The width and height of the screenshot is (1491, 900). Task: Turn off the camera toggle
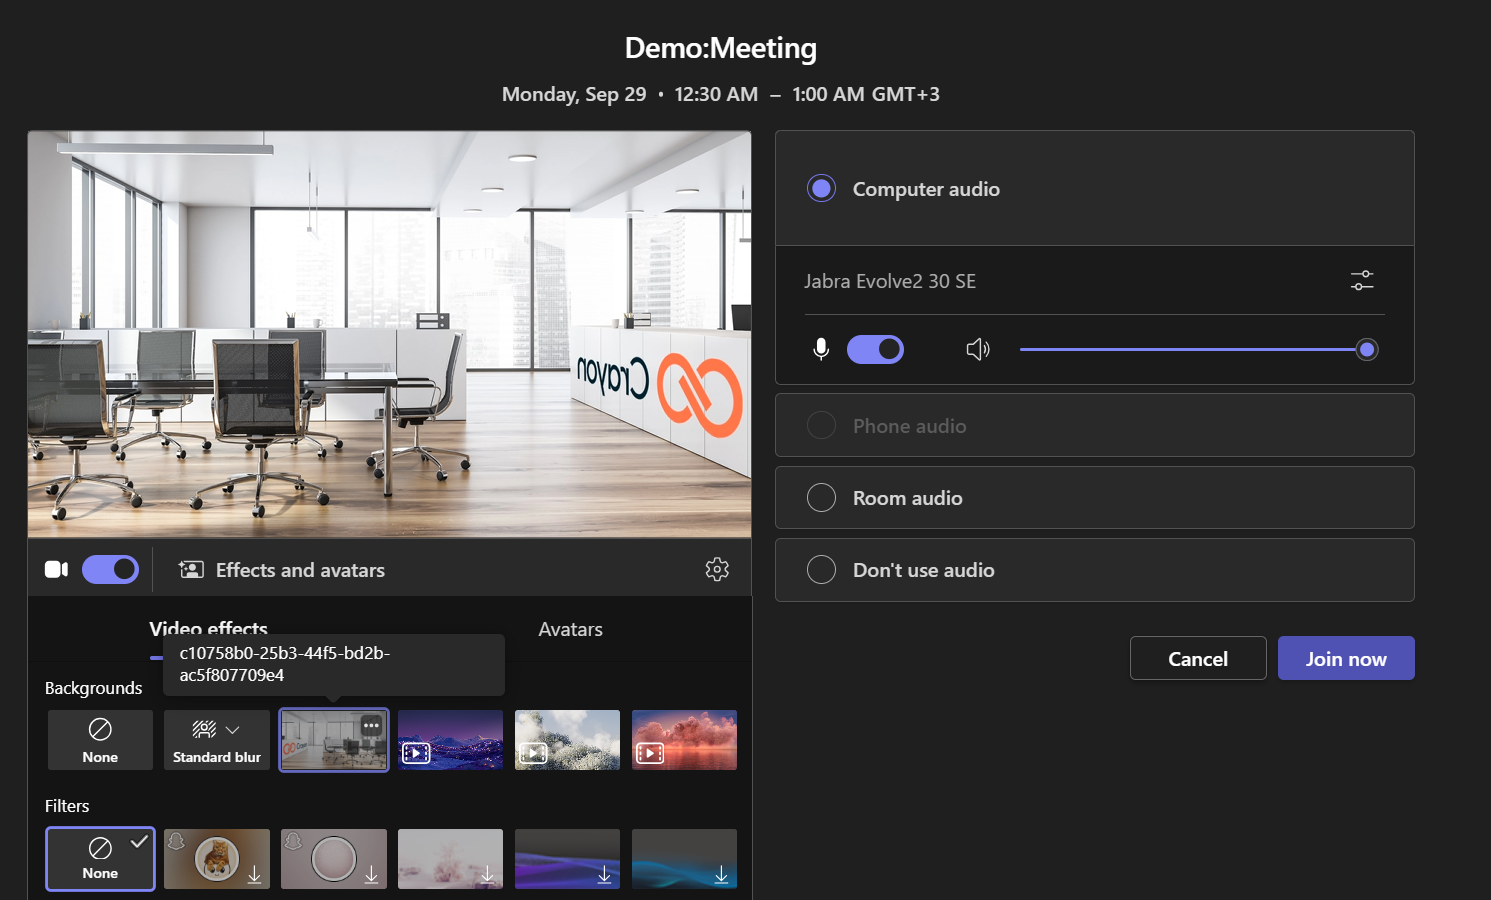(110, 569)
